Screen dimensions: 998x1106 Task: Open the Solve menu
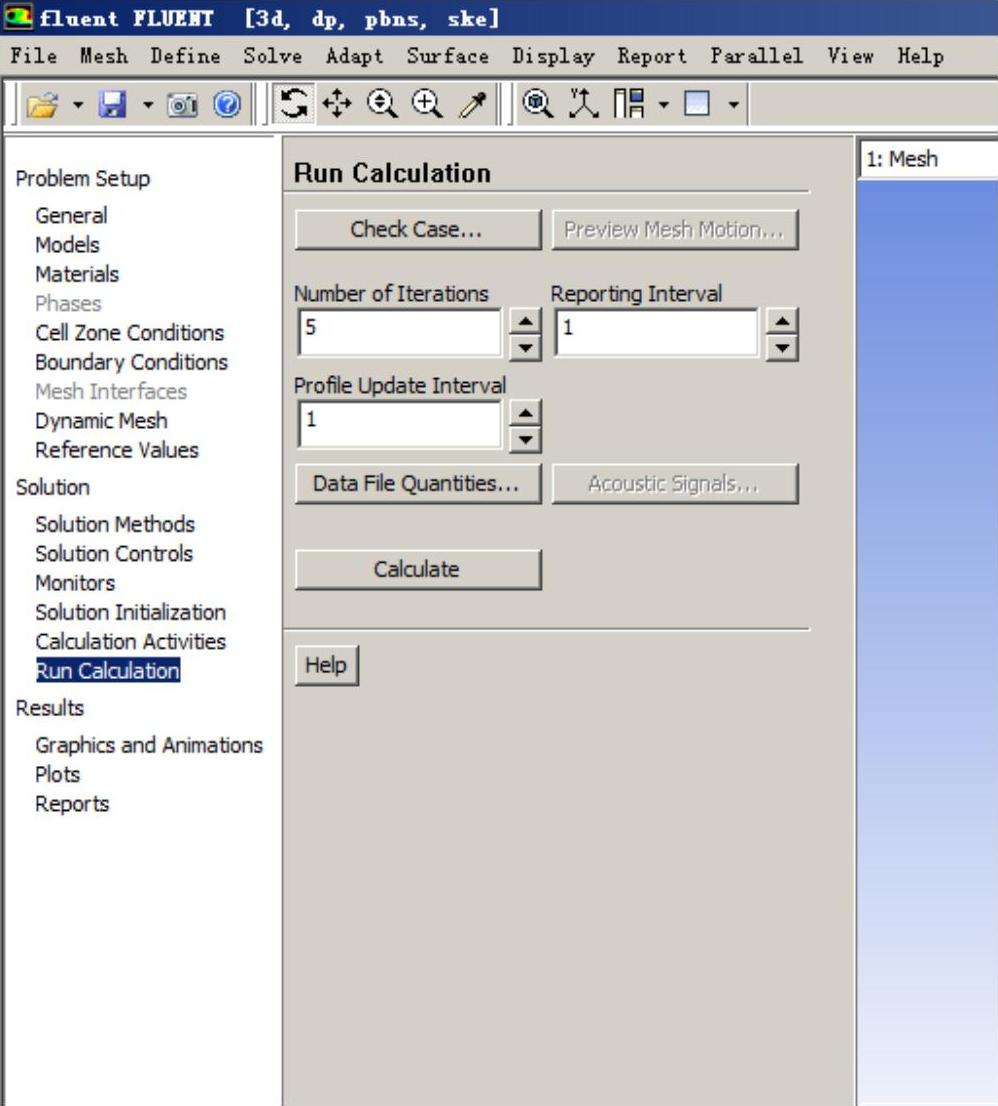(273, 56)
